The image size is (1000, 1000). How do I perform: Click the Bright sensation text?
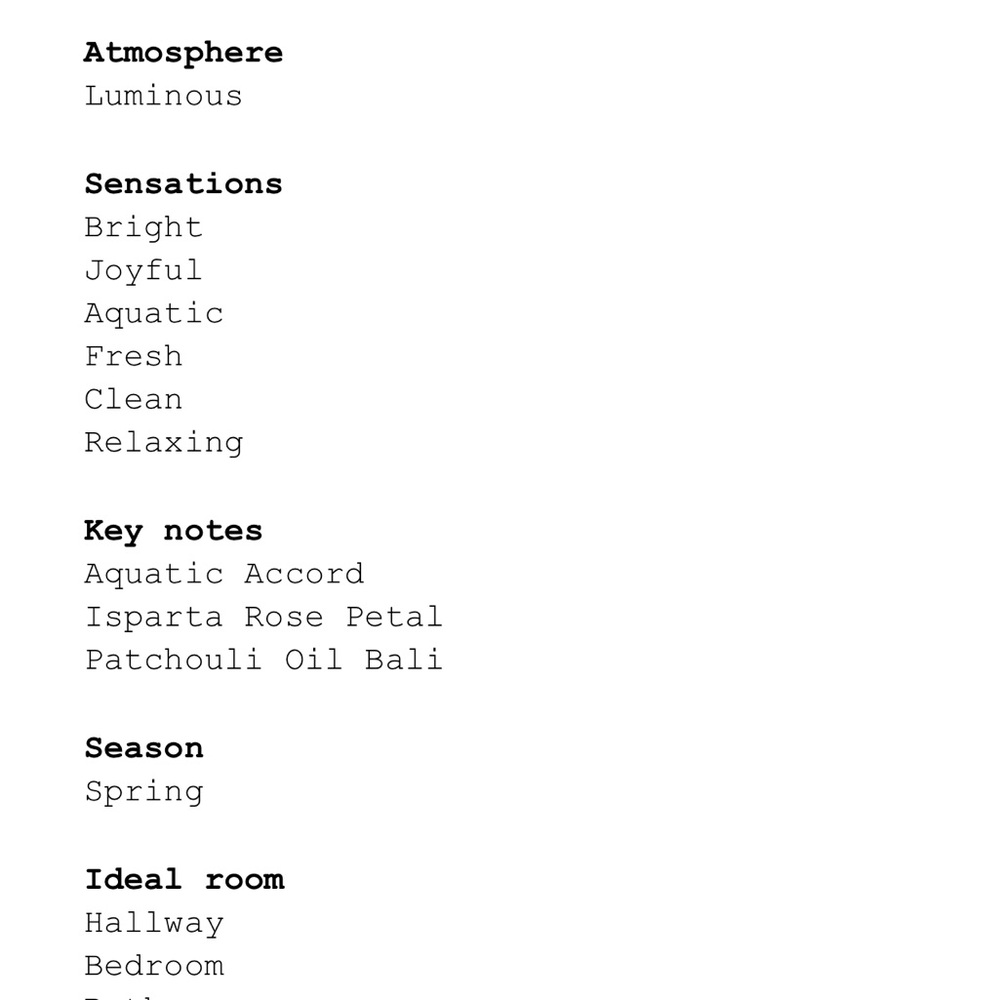[143, 228]
